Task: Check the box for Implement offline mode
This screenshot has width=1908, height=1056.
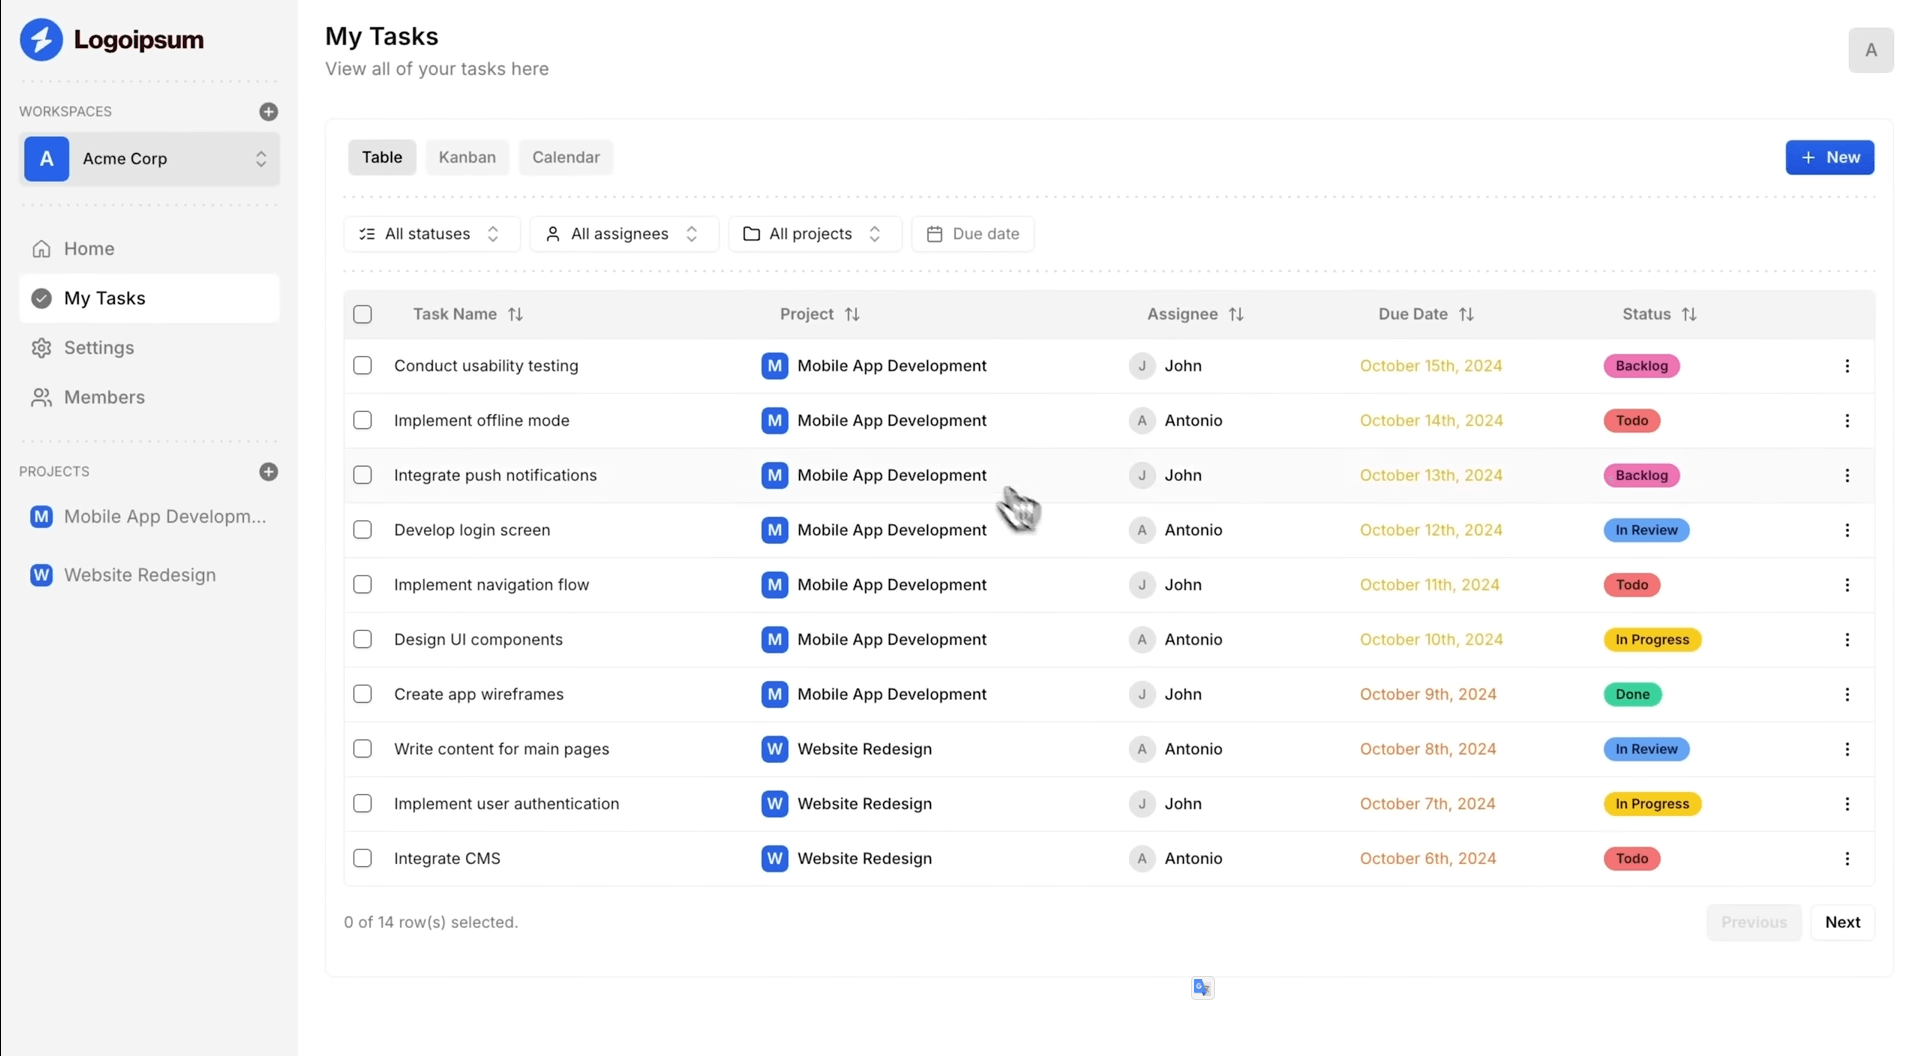Action: coord(363,420)
